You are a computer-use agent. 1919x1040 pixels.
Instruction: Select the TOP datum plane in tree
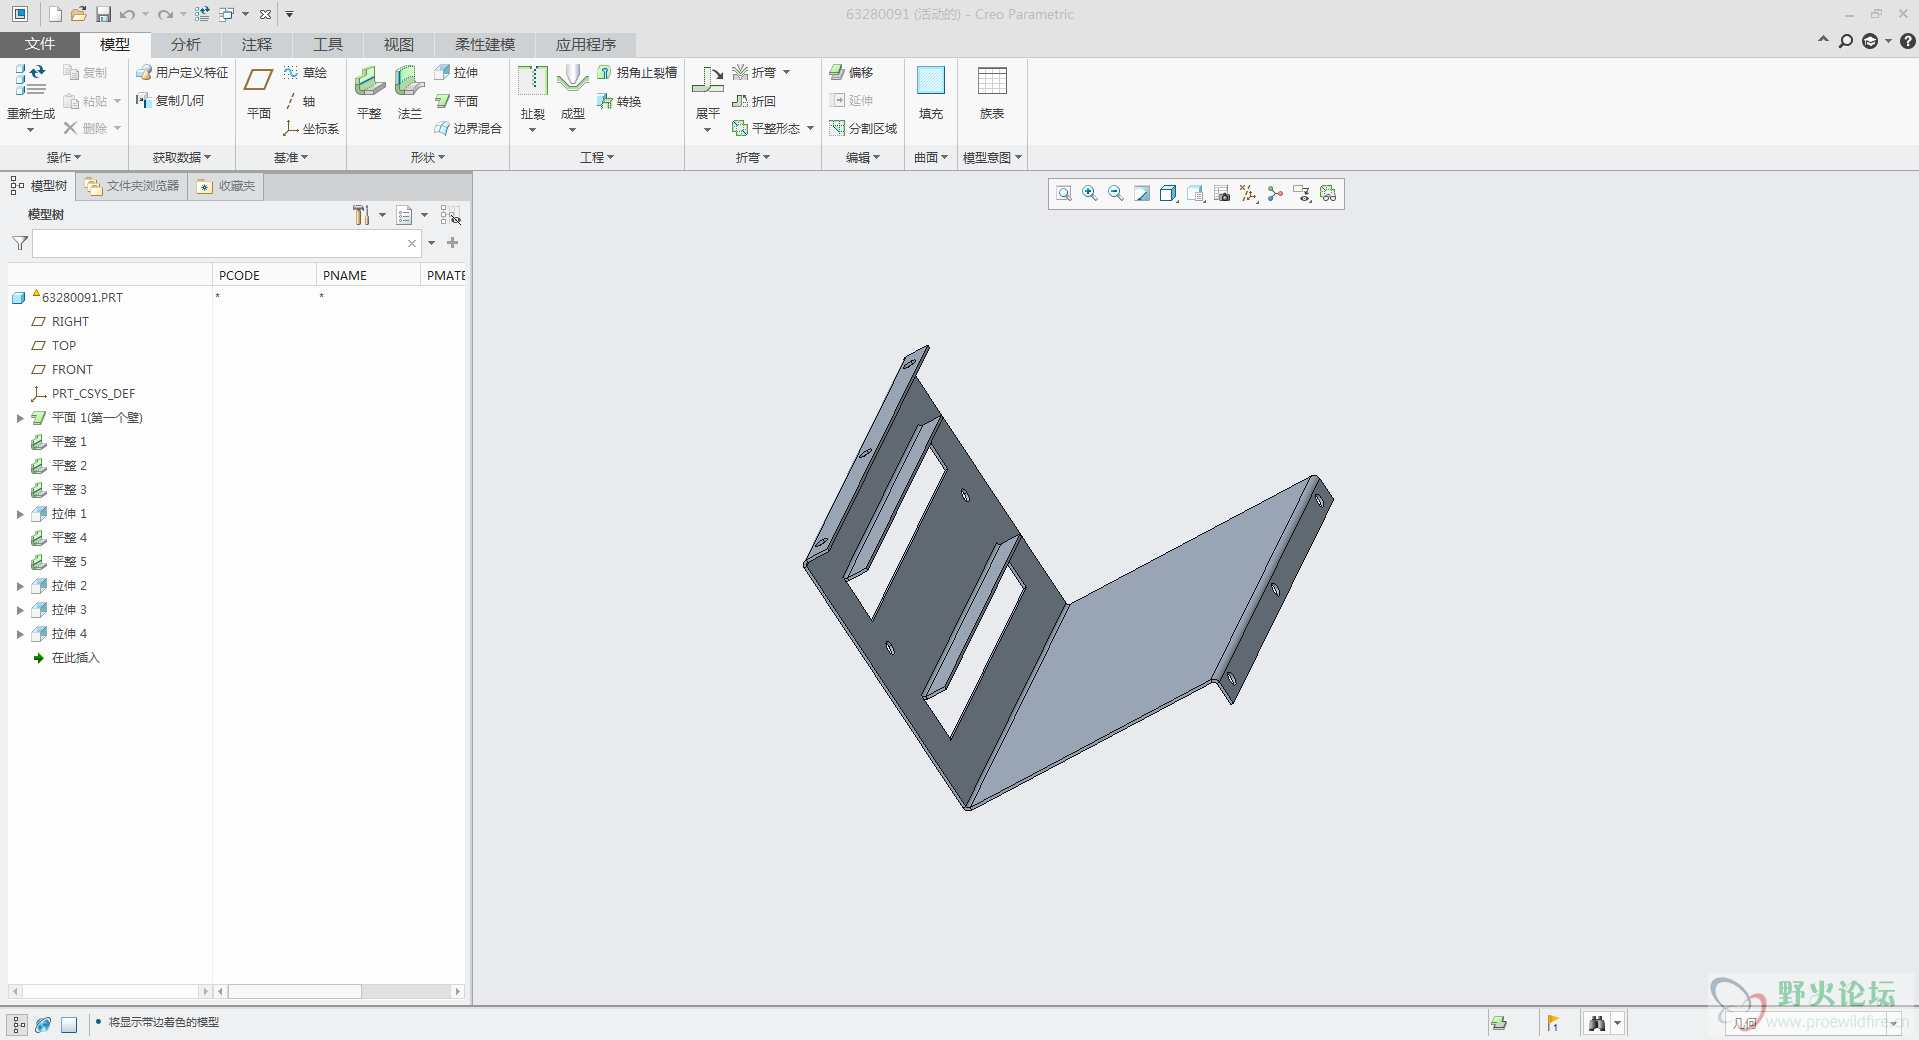point(63,346)
